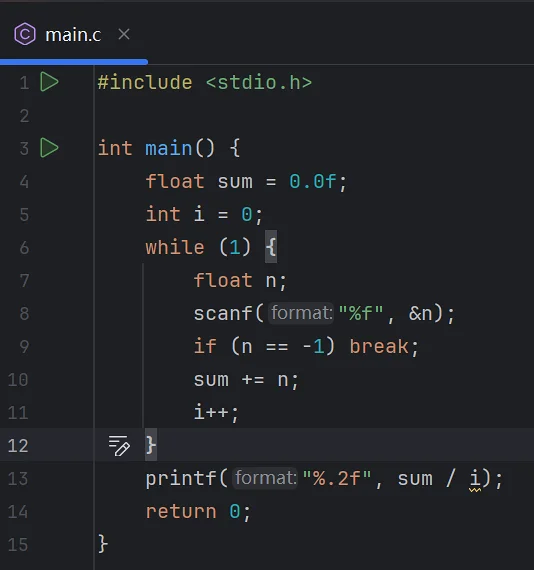Screen dimensions: 534x570
Task: Click the <stdio.h> include header
Action: [x=259, y=83]
